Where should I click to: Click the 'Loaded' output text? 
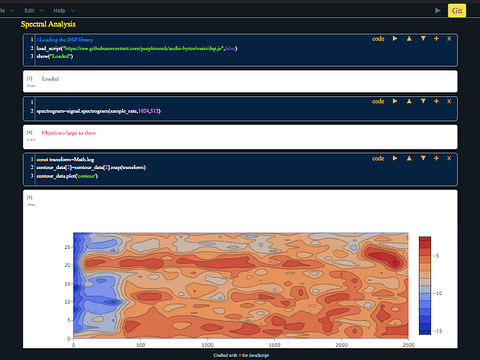(x=50, y=79)
